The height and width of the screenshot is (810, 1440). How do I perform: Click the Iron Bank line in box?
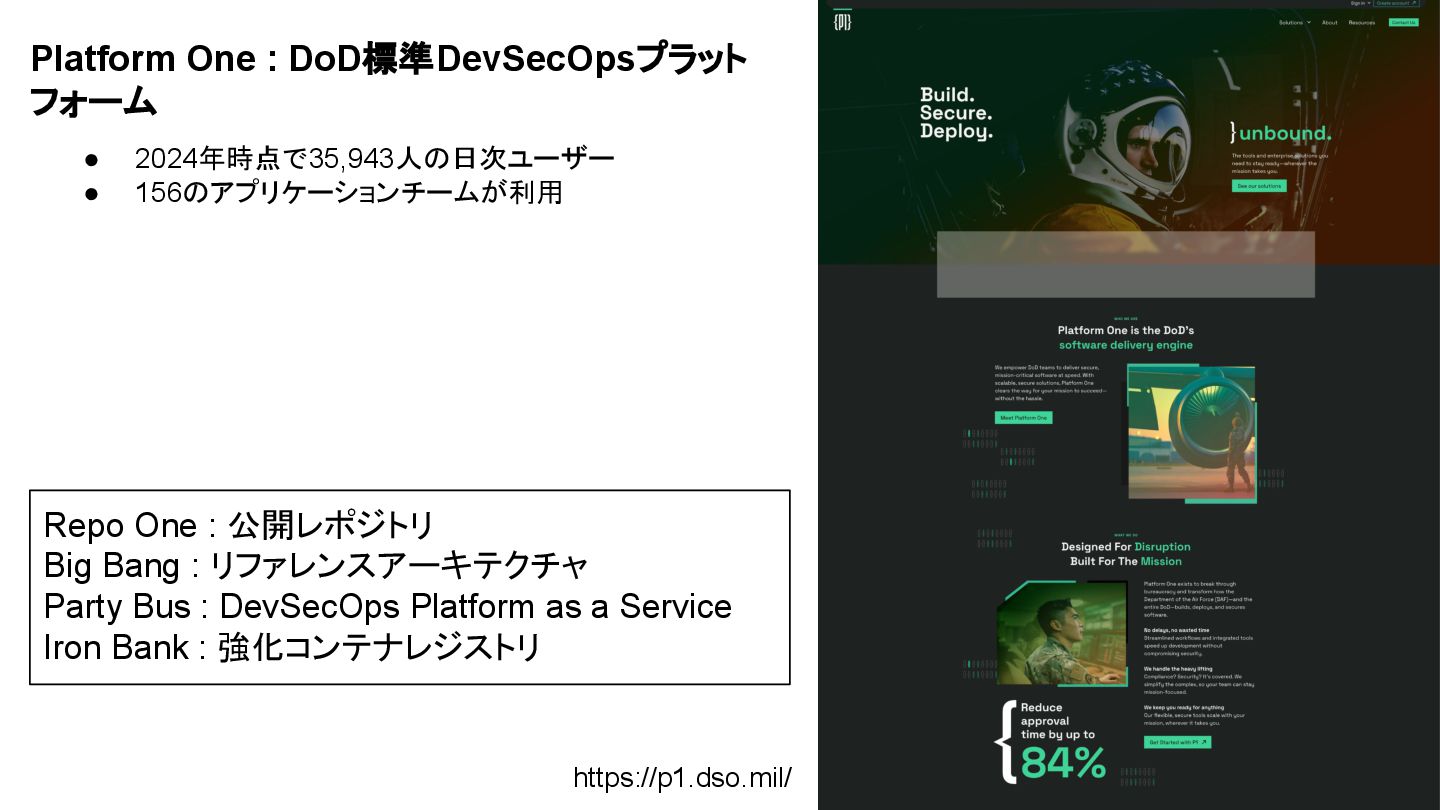(x=292, y=648)
